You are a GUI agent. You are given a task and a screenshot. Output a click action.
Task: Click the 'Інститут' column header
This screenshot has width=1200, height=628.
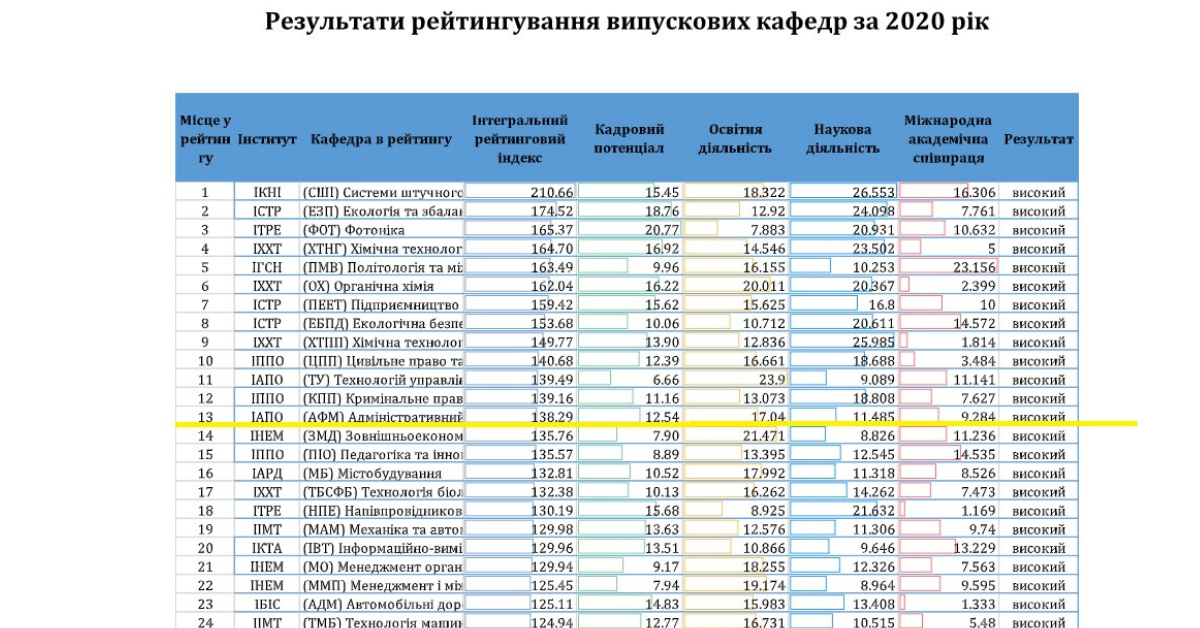(267, 139)
